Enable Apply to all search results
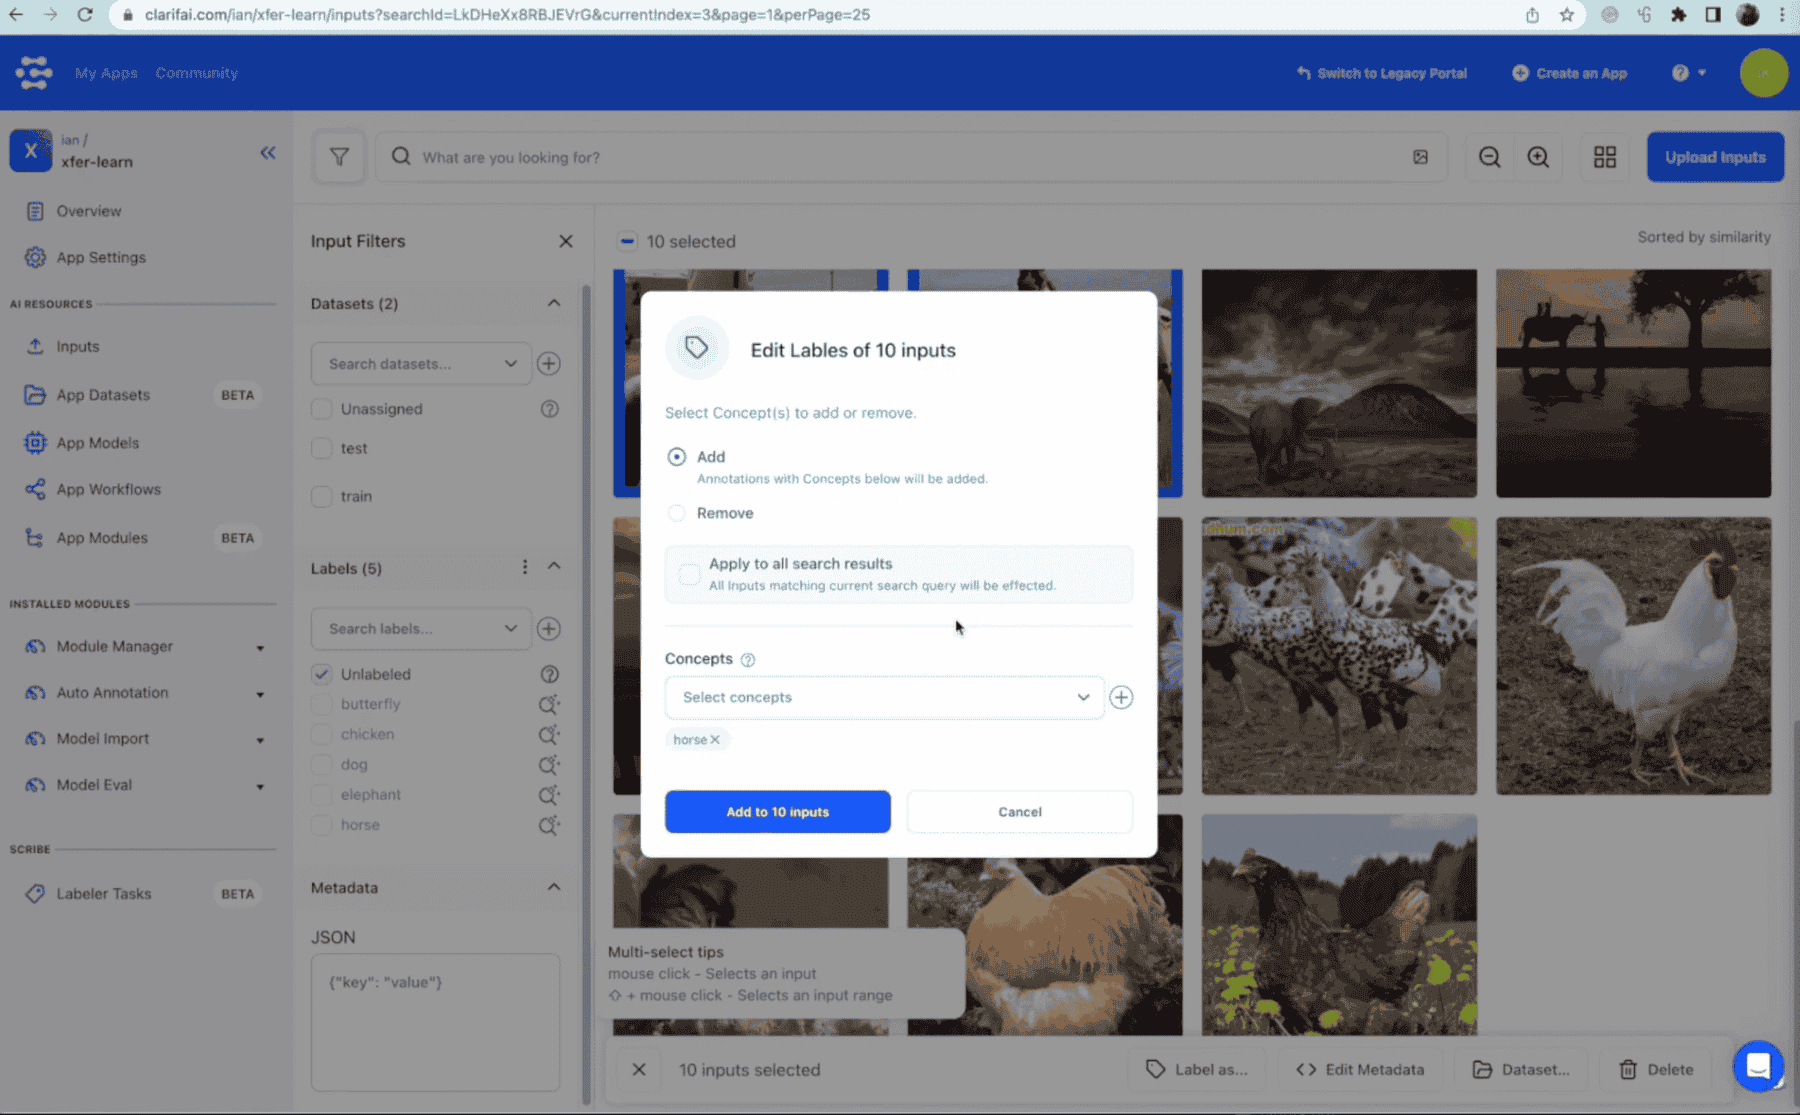This screenshot has width=1800, height=1115. click(689, 574)
